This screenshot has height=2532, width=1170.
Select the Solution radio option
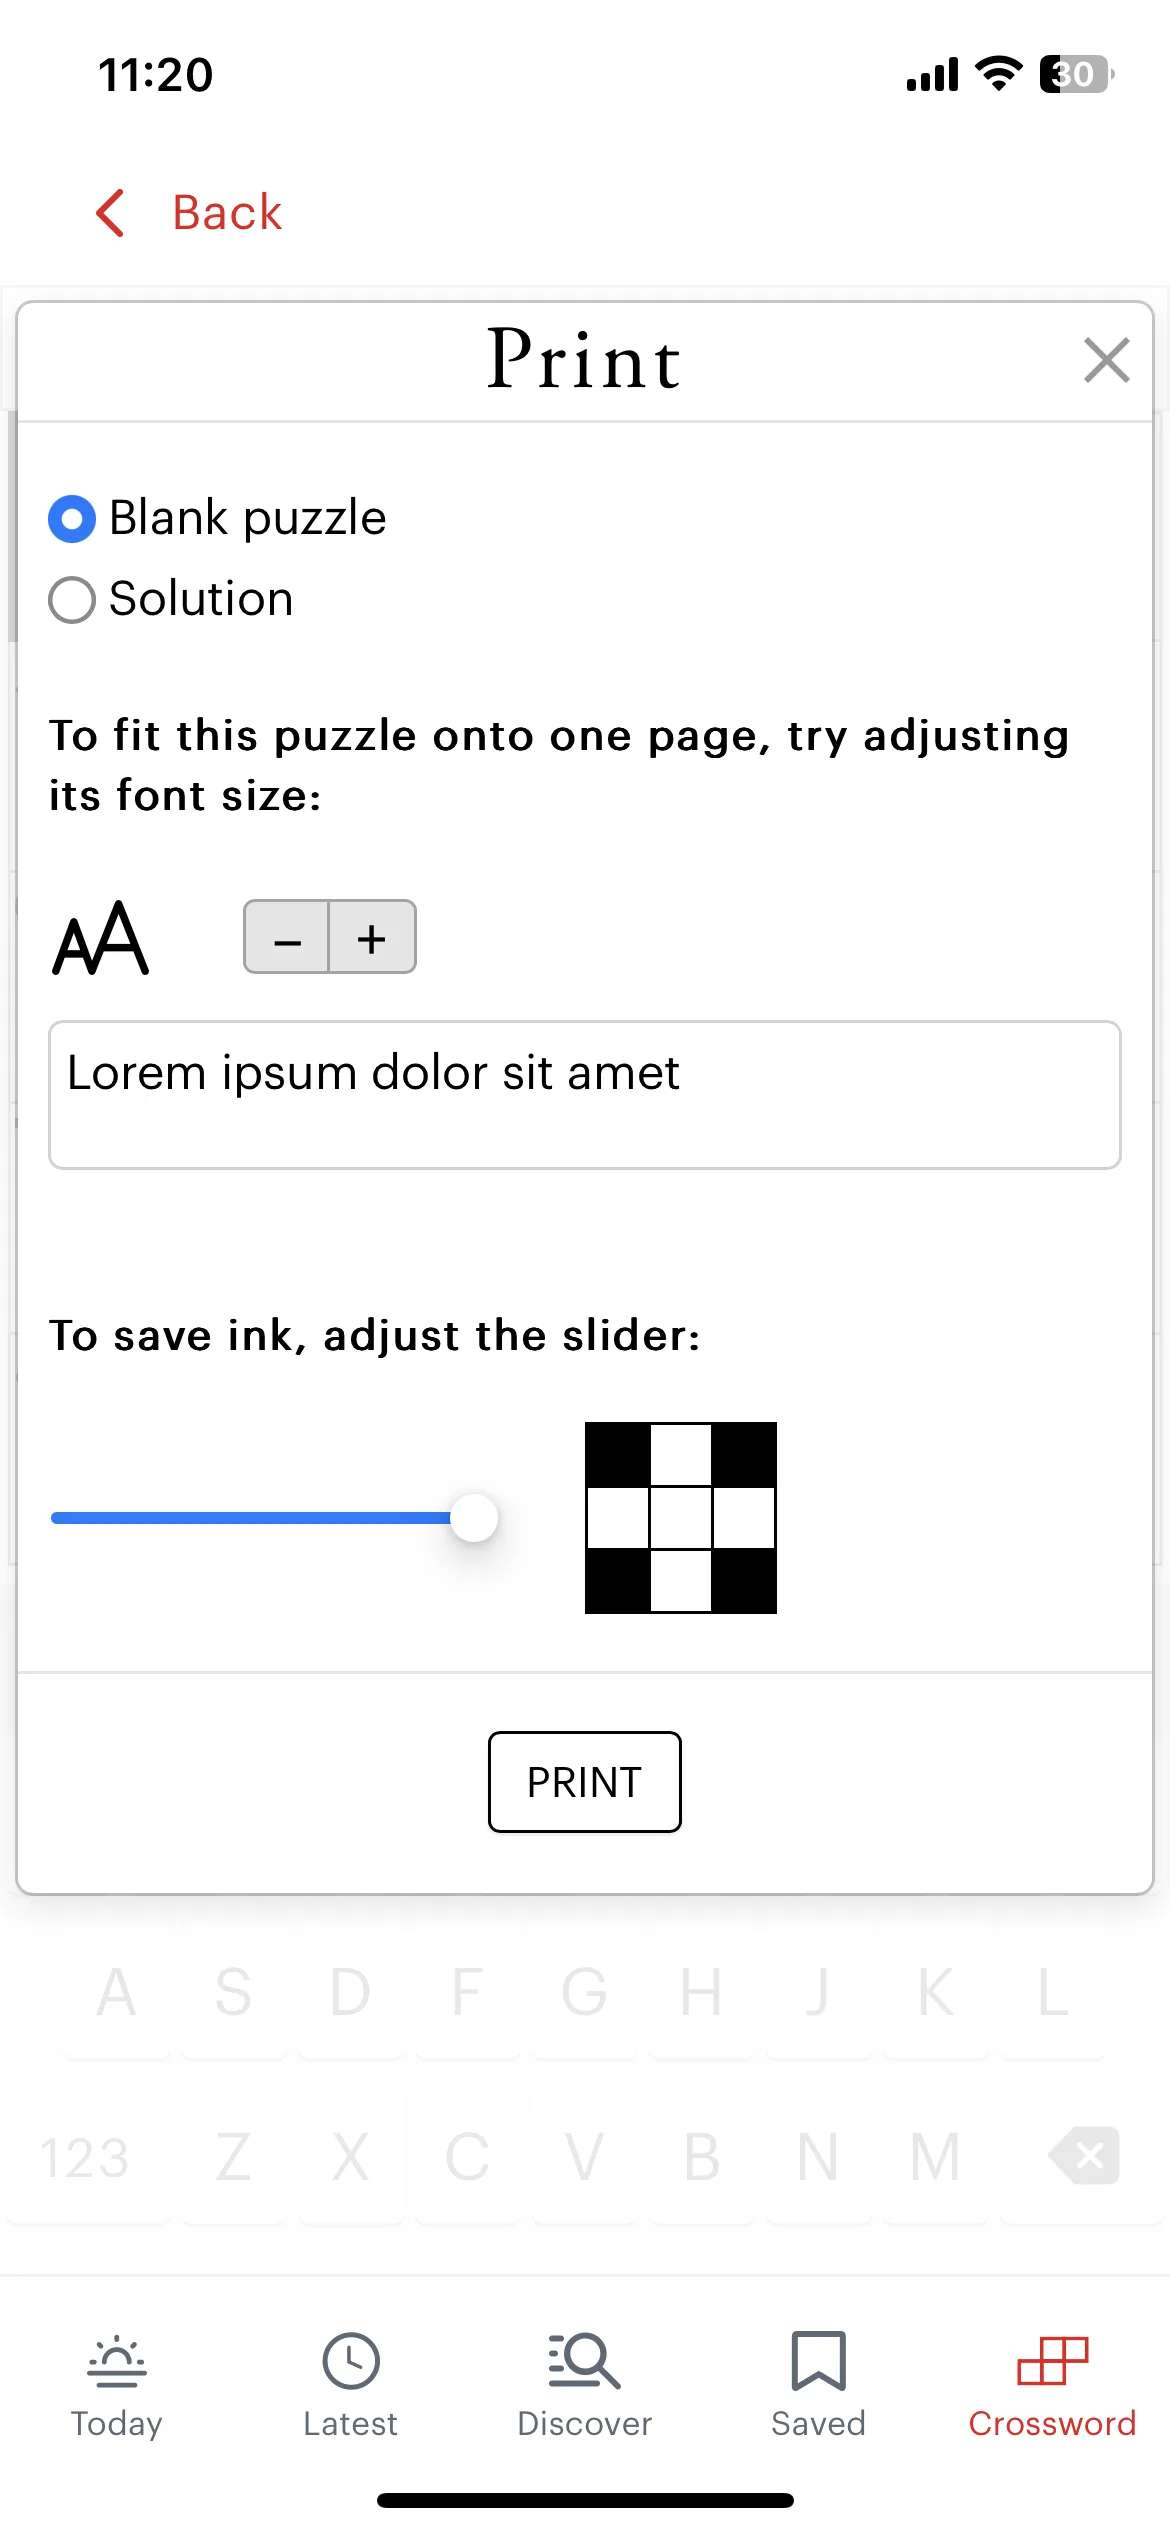(x=72, y=600)
